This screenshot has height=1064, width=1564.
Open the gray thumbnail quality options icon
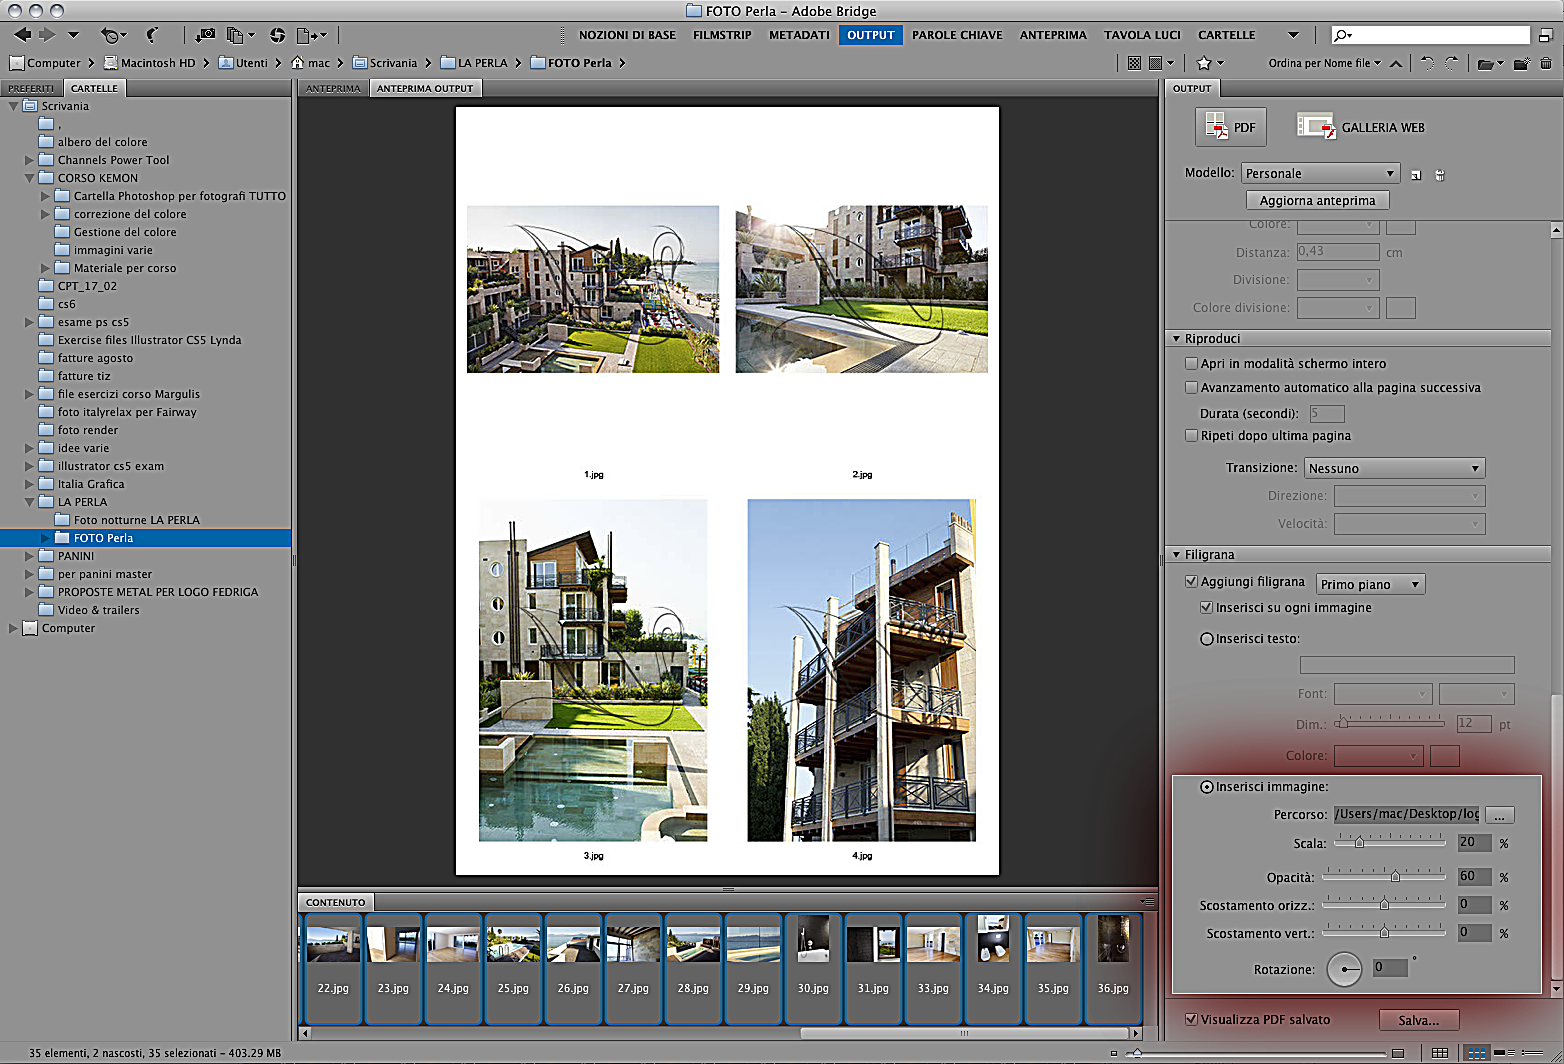[1160, 63]
